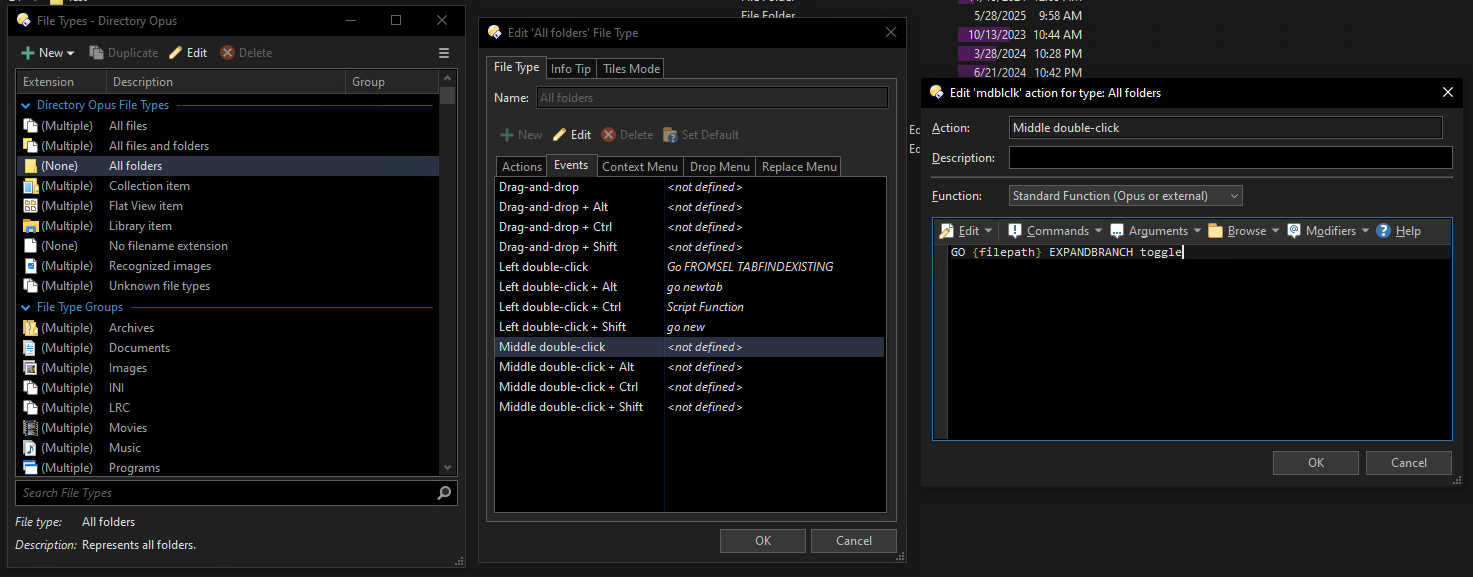
Task: Click the red Delete icon in File Types
Action: pyautogui.click(x=227, y=53)
